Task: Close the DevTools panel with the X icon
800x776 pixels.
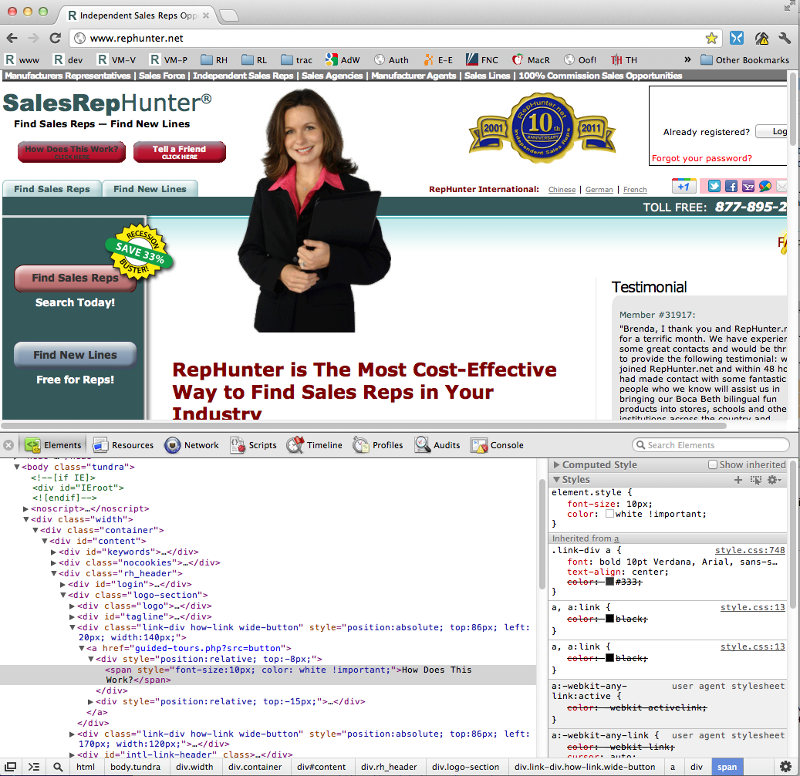Action: pos(8,445)
